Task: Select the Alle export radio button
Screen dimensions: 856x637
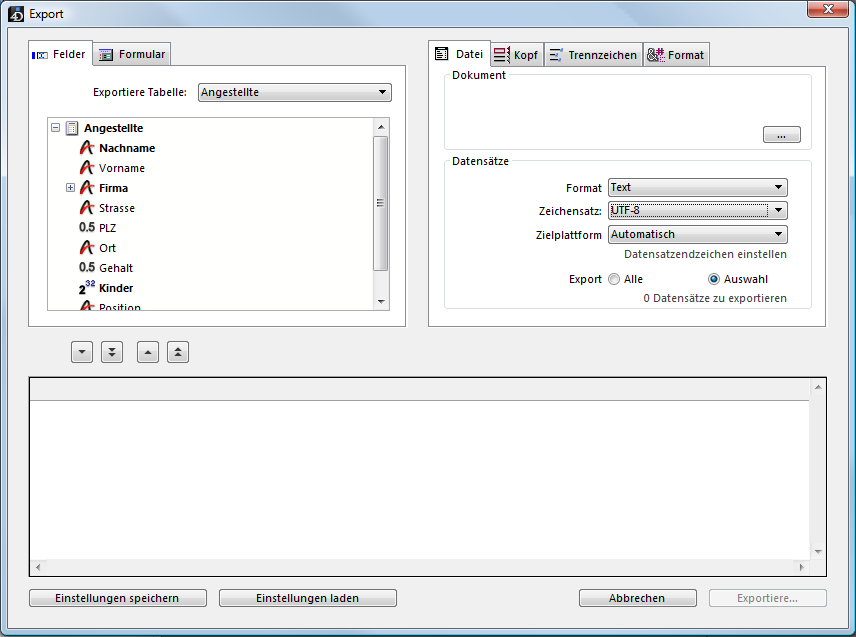Action: click(614, 280)
